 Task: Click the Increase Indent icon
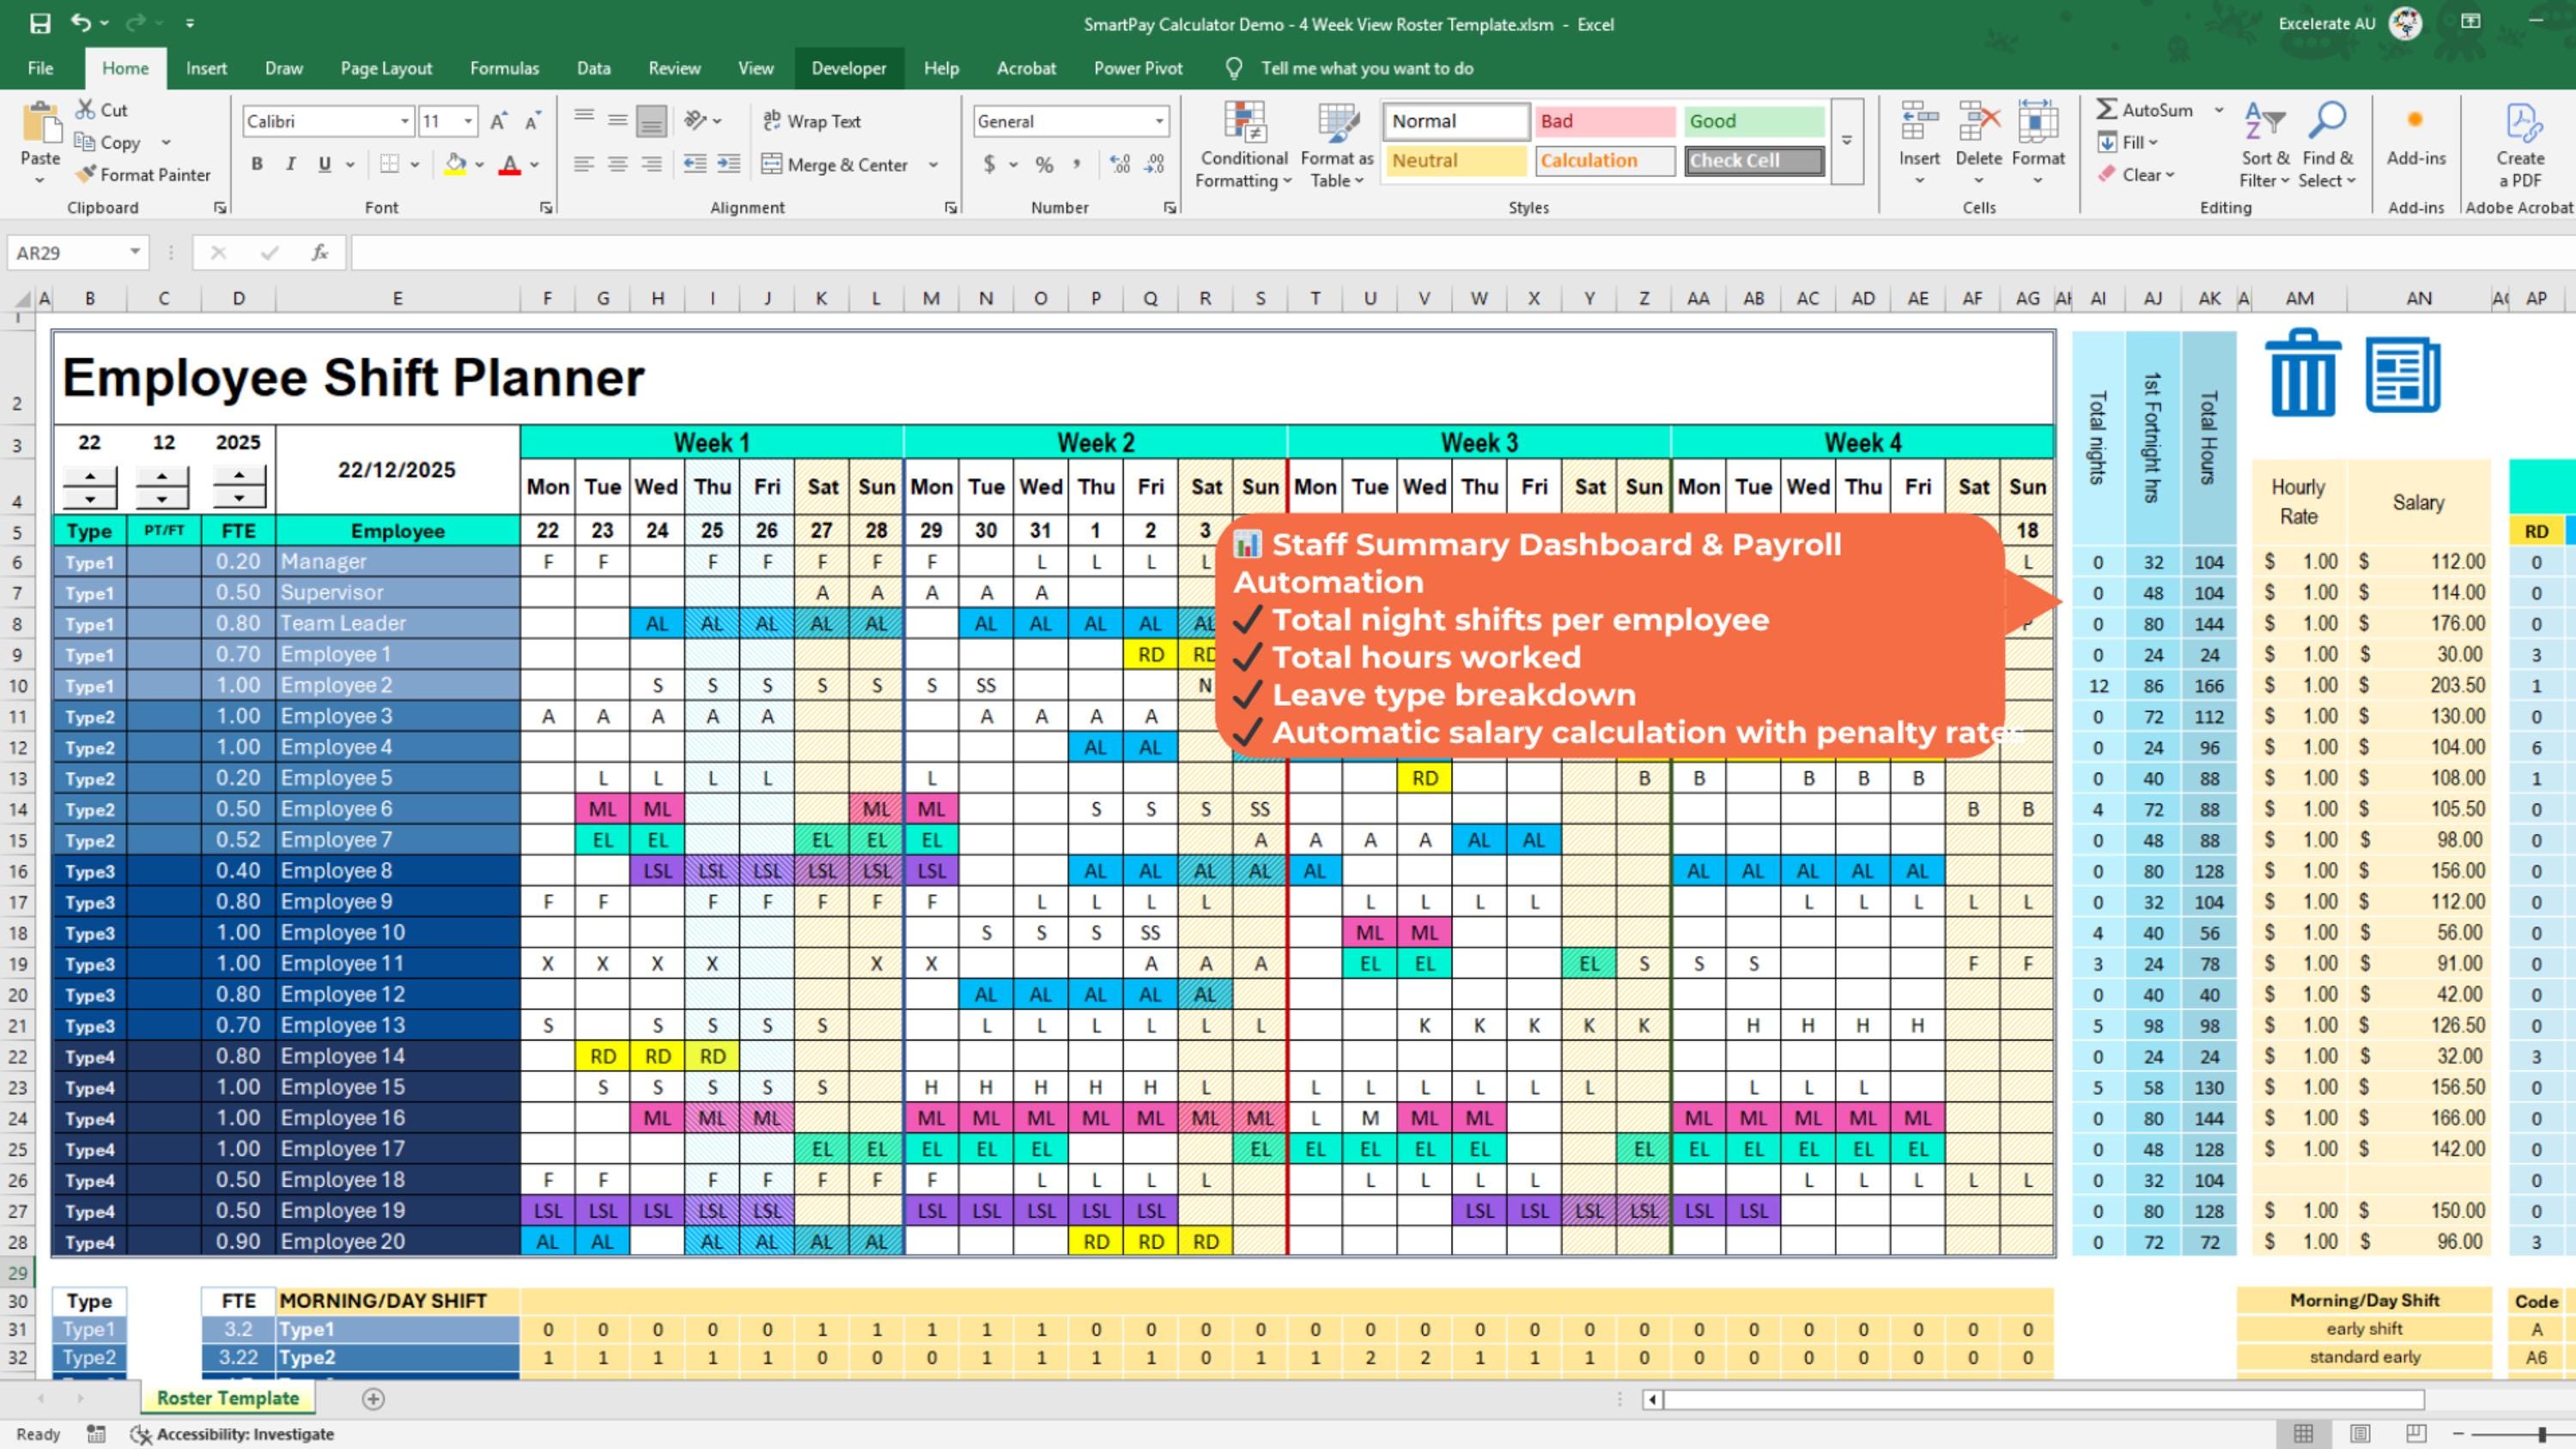(729, 164)
